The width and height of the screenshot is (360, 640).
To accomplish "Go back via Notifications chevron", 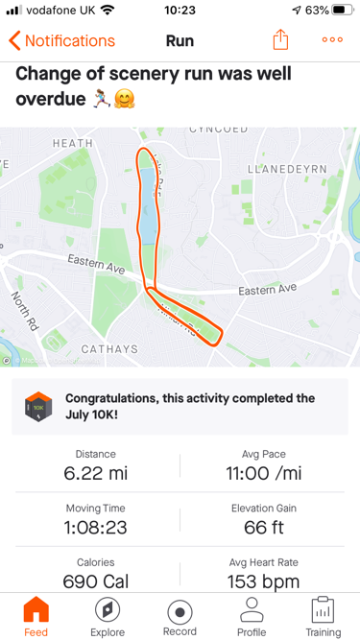I will [15, 41].
